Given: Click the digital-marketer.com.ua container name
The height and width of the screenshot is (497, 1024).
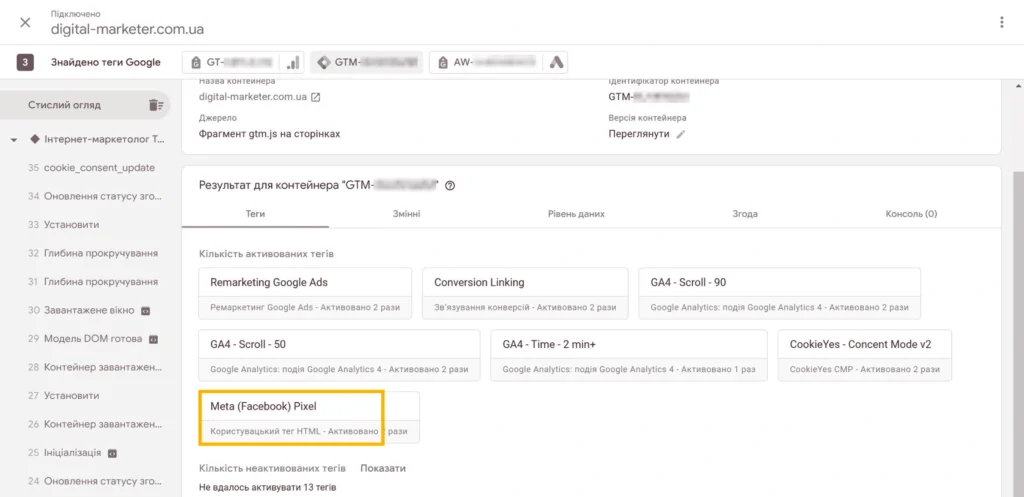Looking at the screenshot, I should tap(253, 97).
